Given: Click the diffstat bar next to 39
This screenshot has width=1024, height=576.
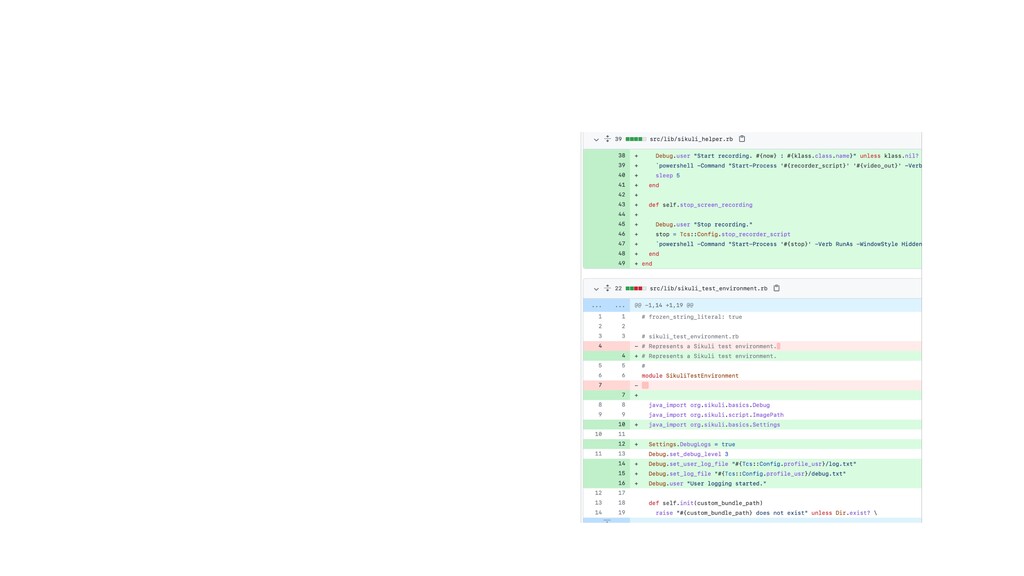Looking at the screenshot, I should [x=635, y=139].
